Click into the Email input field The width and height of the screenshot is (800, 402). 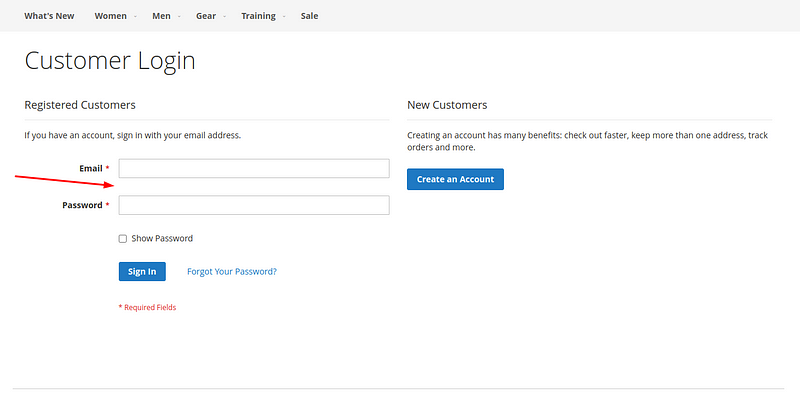[254, 168]
